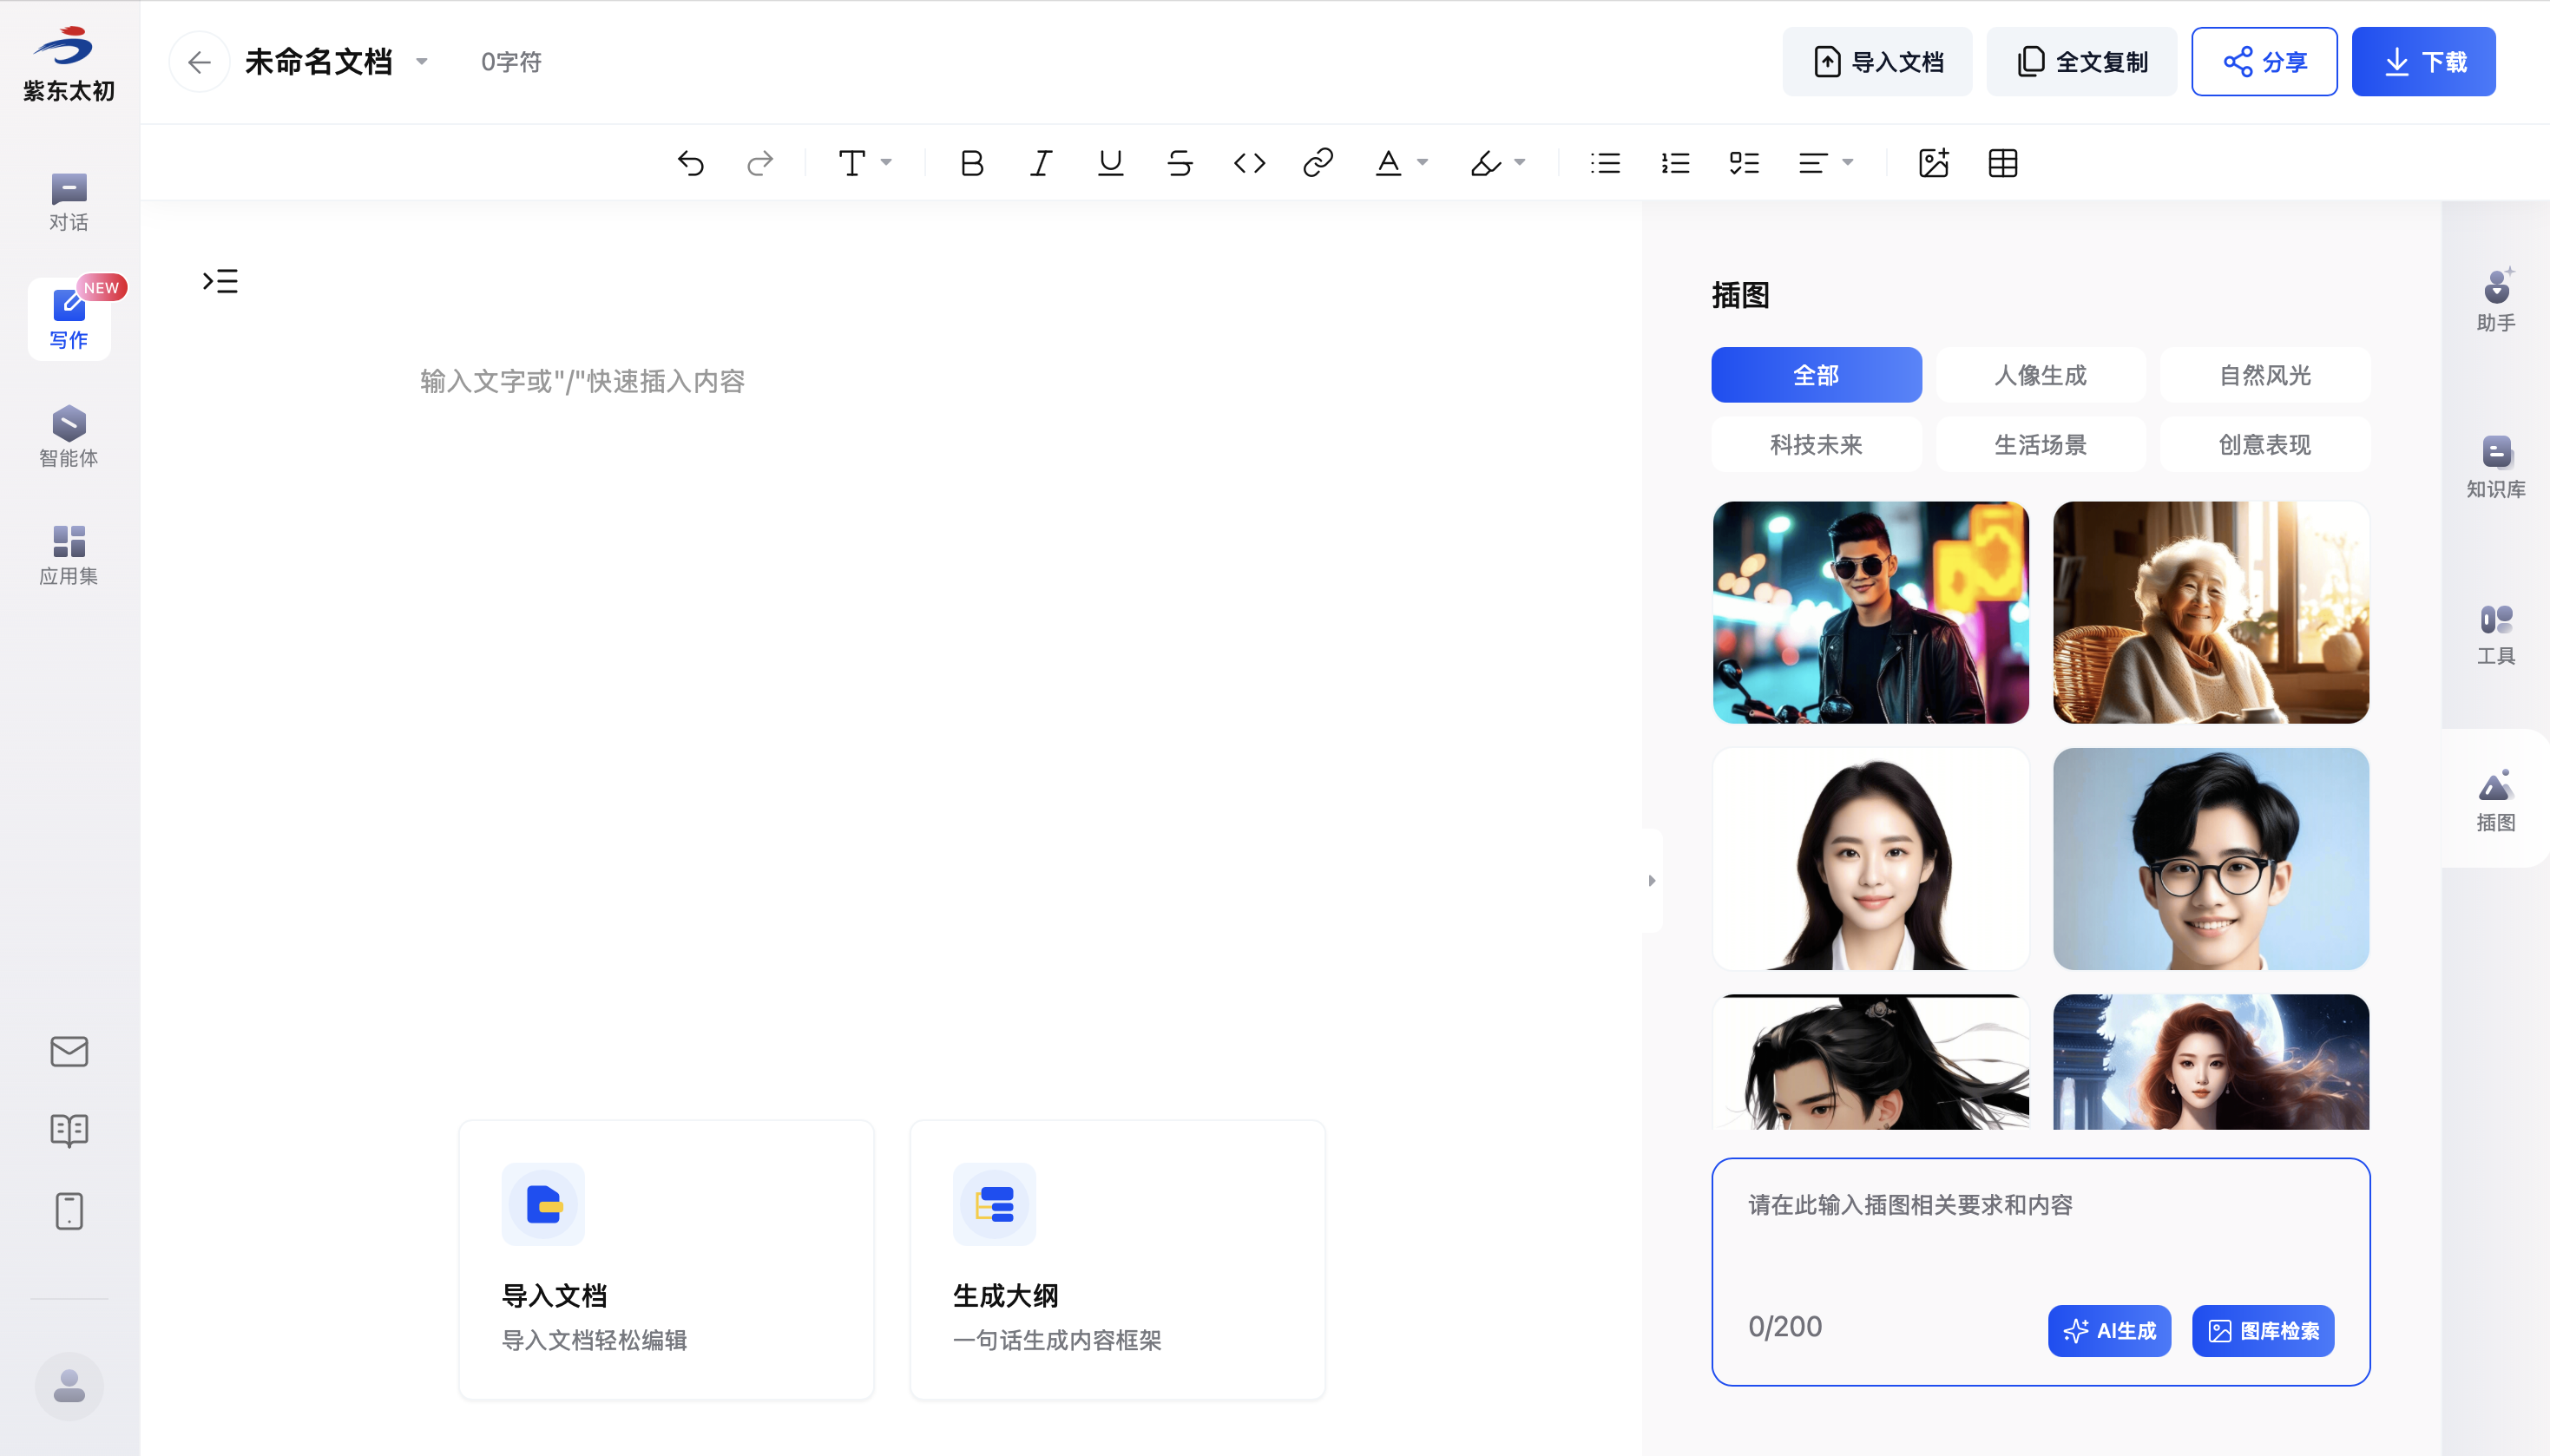
Task: Insert a table into the document
Action: pyautogui.click(x=2003, y=163)
